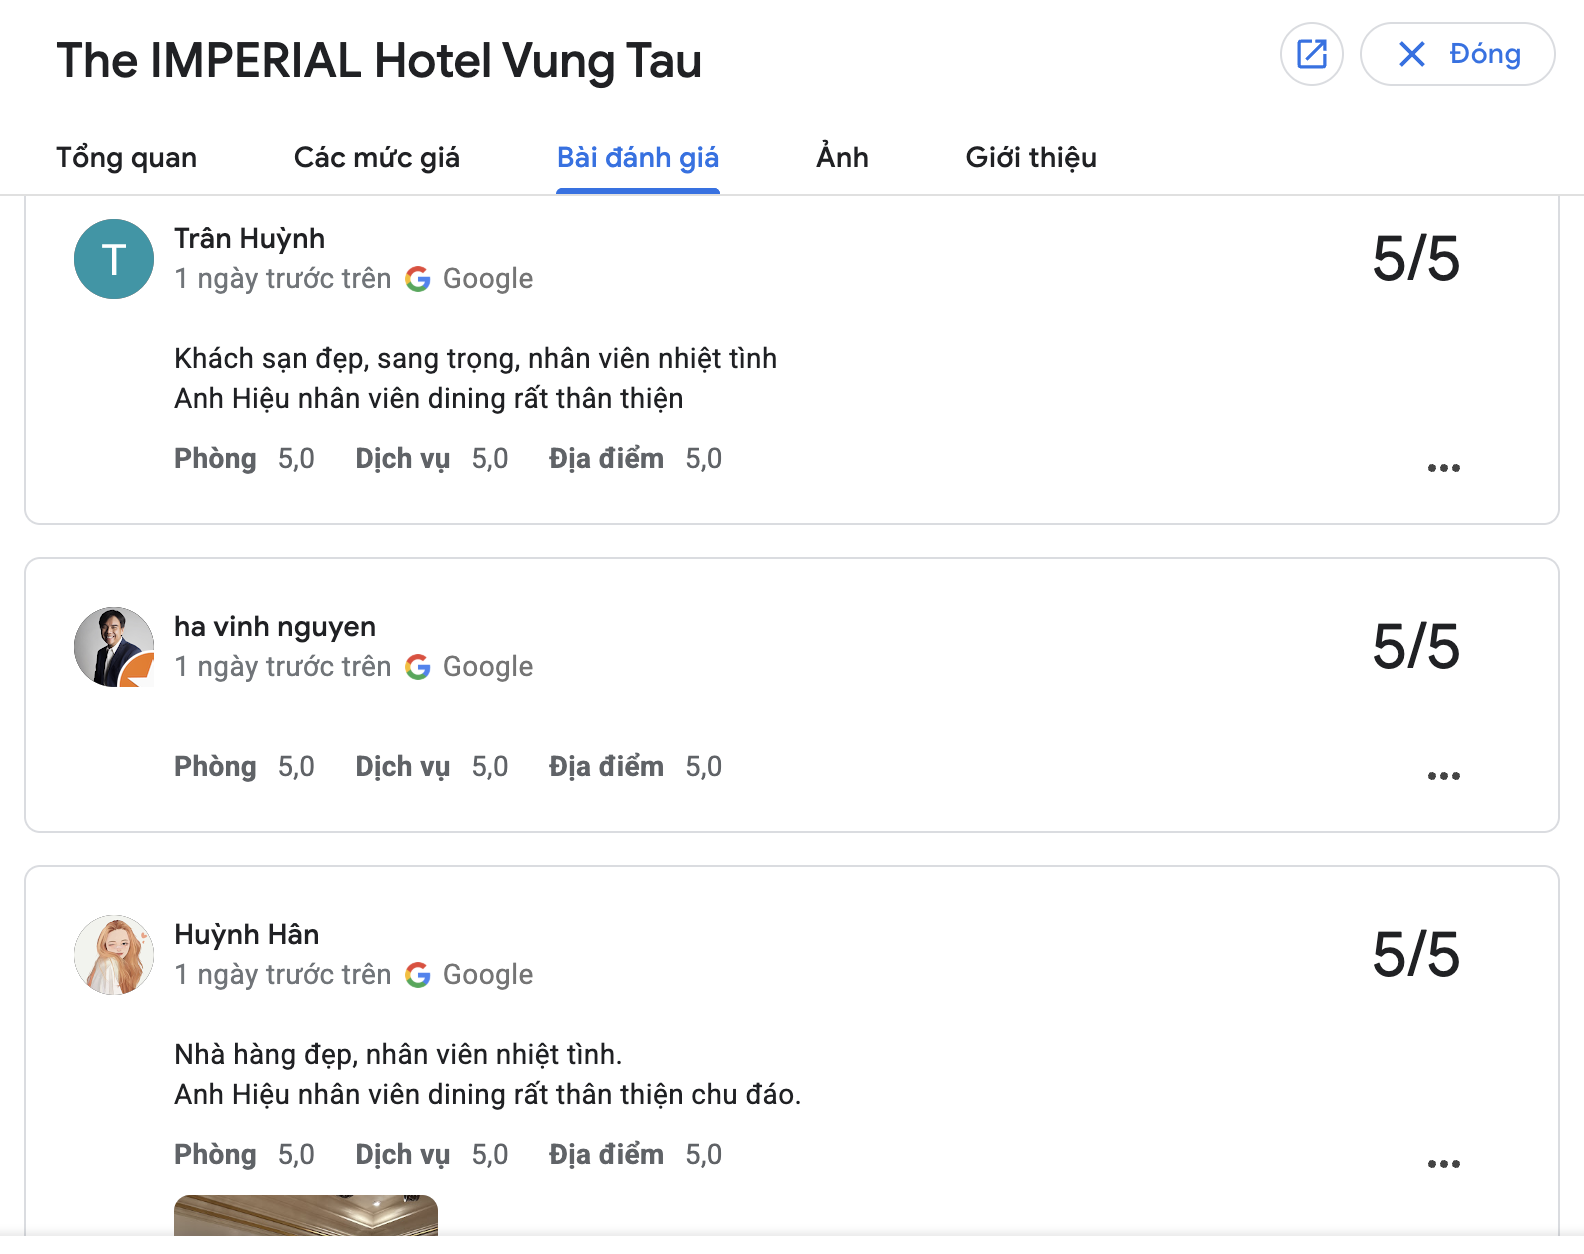The image size is (1584, 1254).
Task: Click Dịch vụ 5,0 in ha vinh nguyen's review
Action: coord(432,766)
